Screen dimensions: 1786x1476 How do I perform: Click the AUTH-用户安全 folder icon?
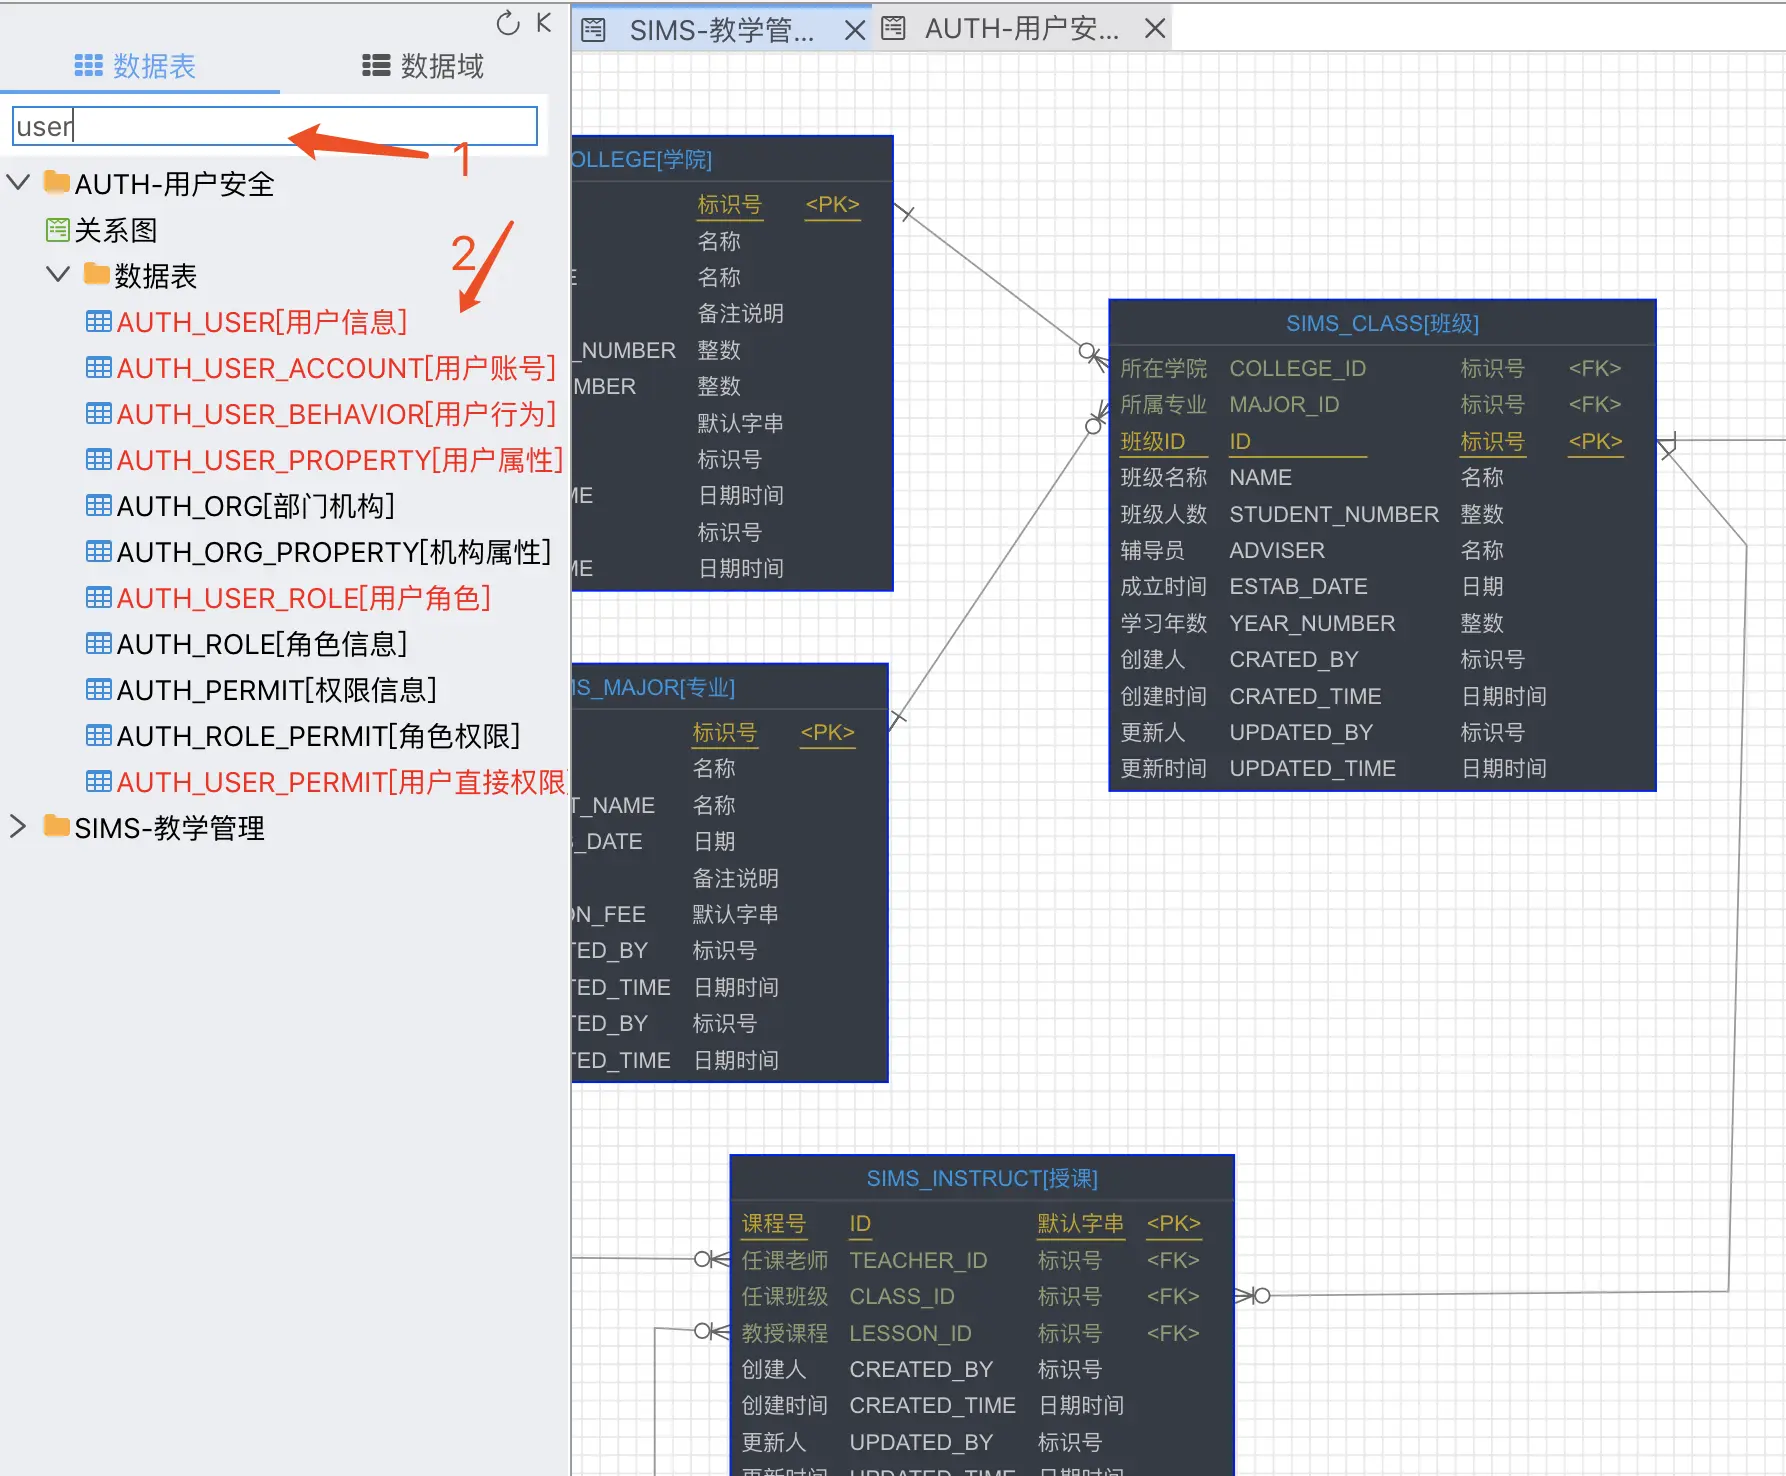57,183
